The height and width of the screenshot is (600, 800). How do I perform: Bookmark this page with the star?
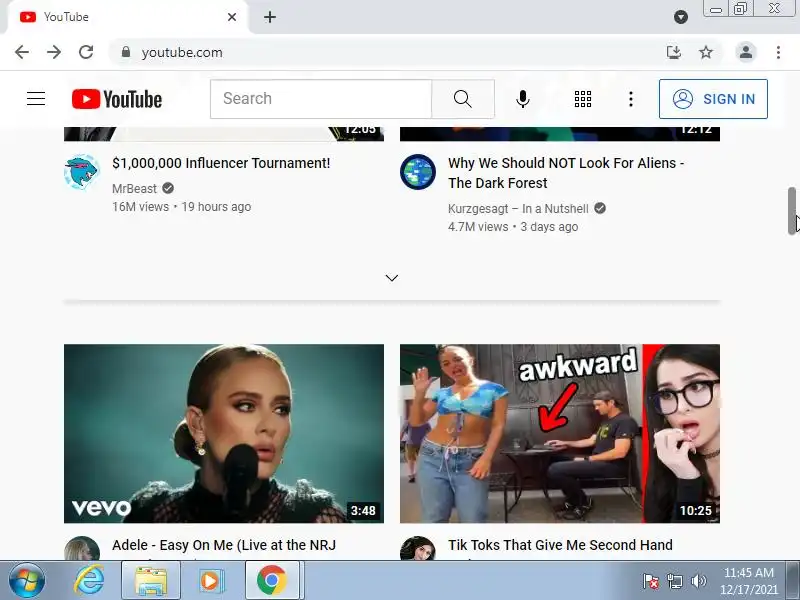[706, 52]
